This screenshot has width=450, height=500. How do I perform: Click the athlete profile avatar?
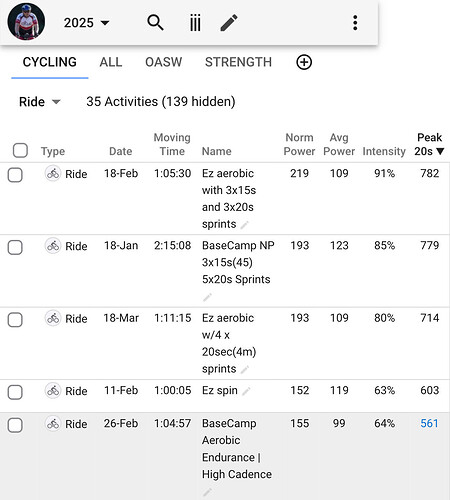tap(26, 22)
